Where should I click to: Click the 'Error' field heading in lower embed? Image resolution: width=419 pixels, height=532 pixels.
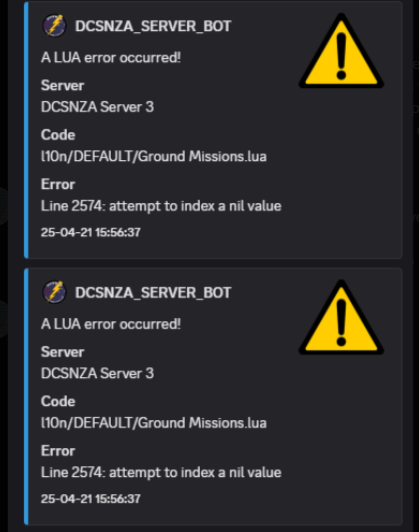tap(58, 451)
